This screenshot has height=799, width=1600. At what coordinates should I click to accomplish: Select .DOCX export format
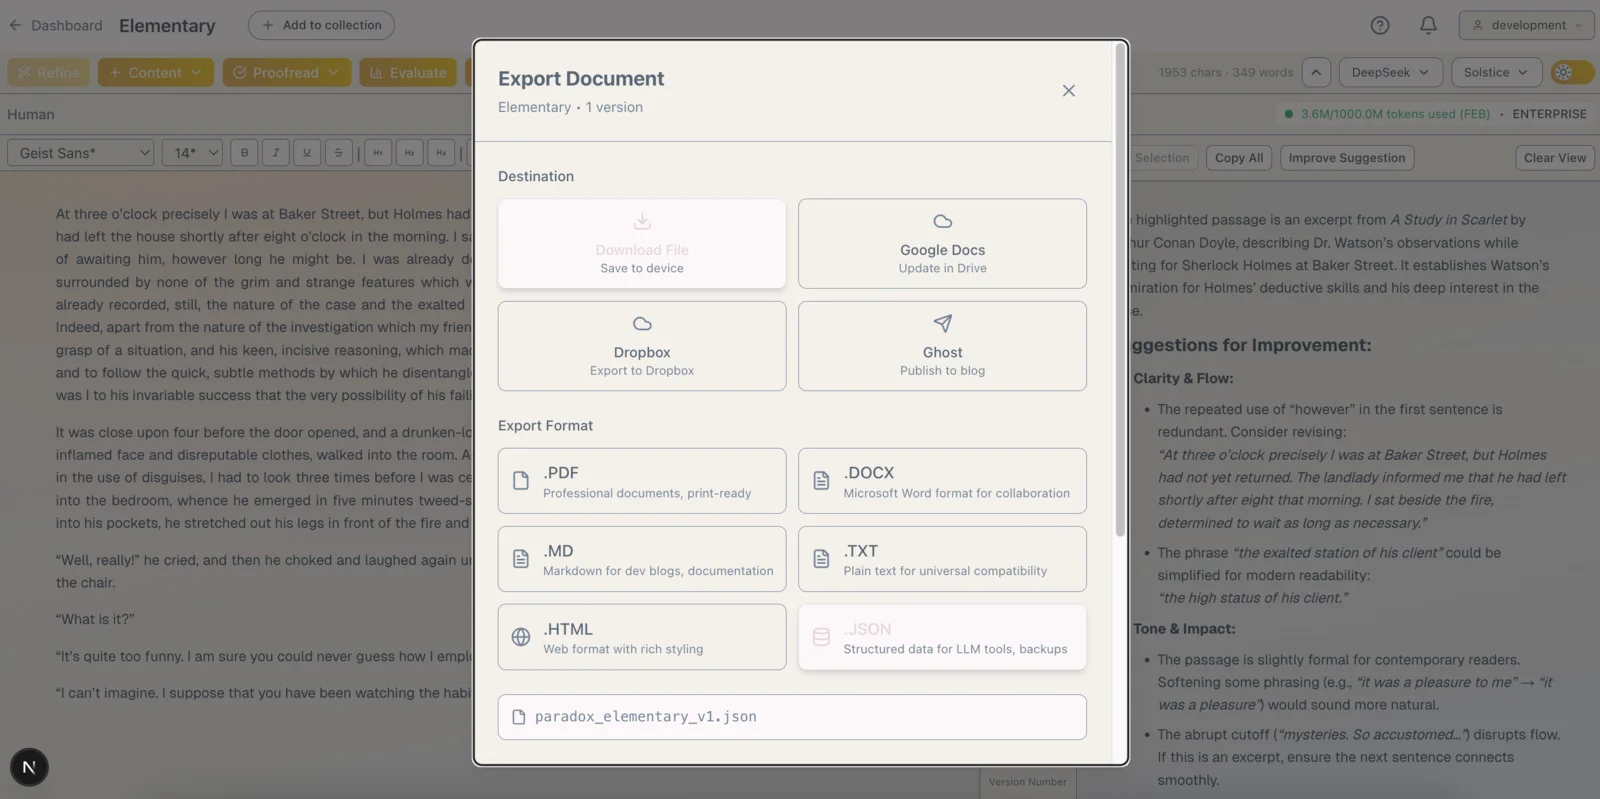click(942, 481)
